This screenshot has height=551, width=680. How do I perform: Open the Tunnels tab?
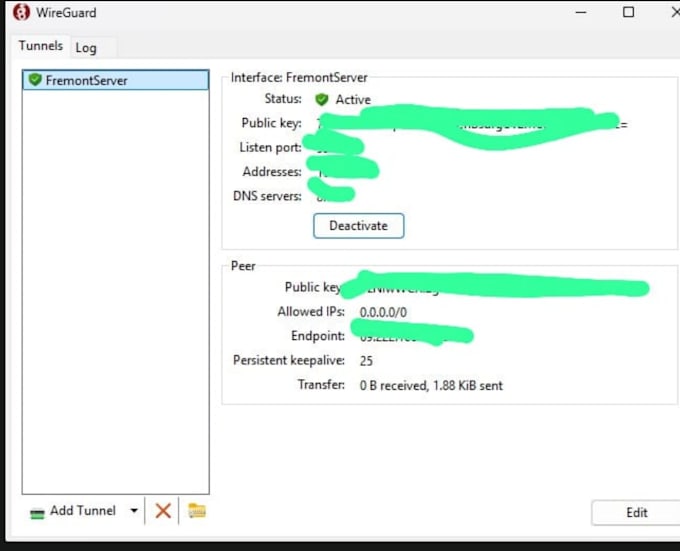41,46
